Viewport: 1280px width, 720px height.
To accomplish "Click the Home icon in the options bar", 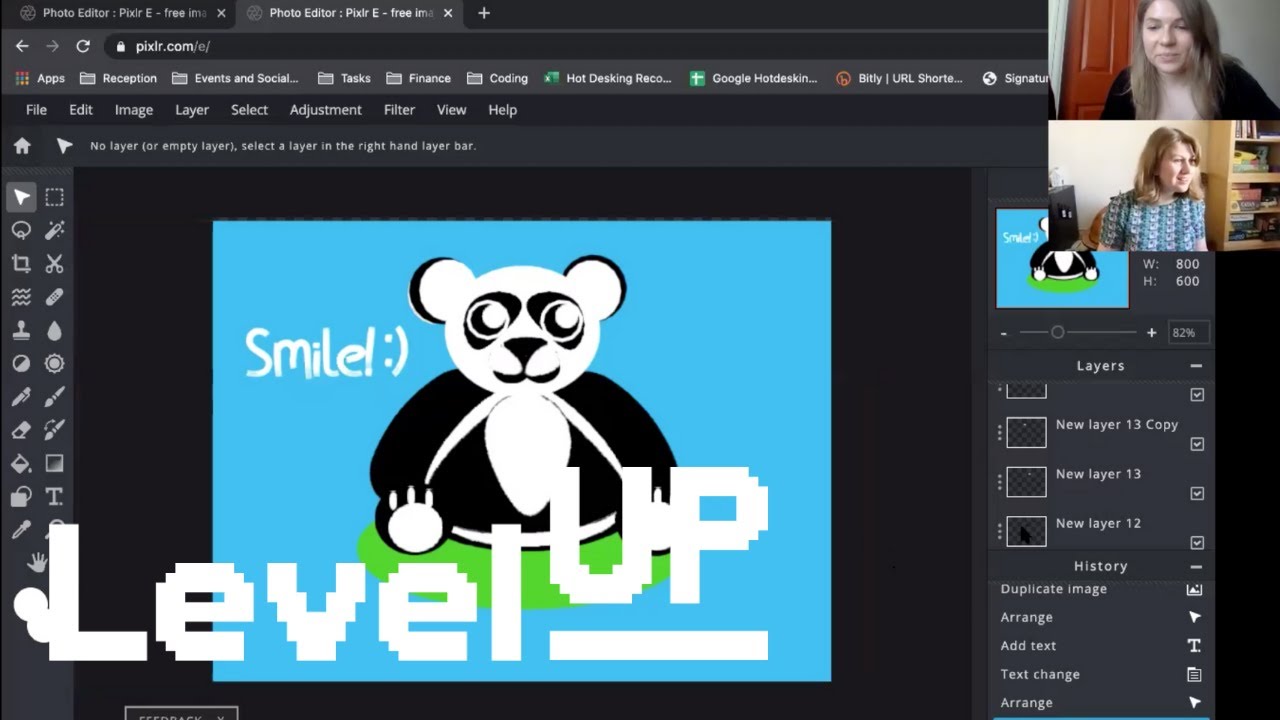I will (22, 146).
